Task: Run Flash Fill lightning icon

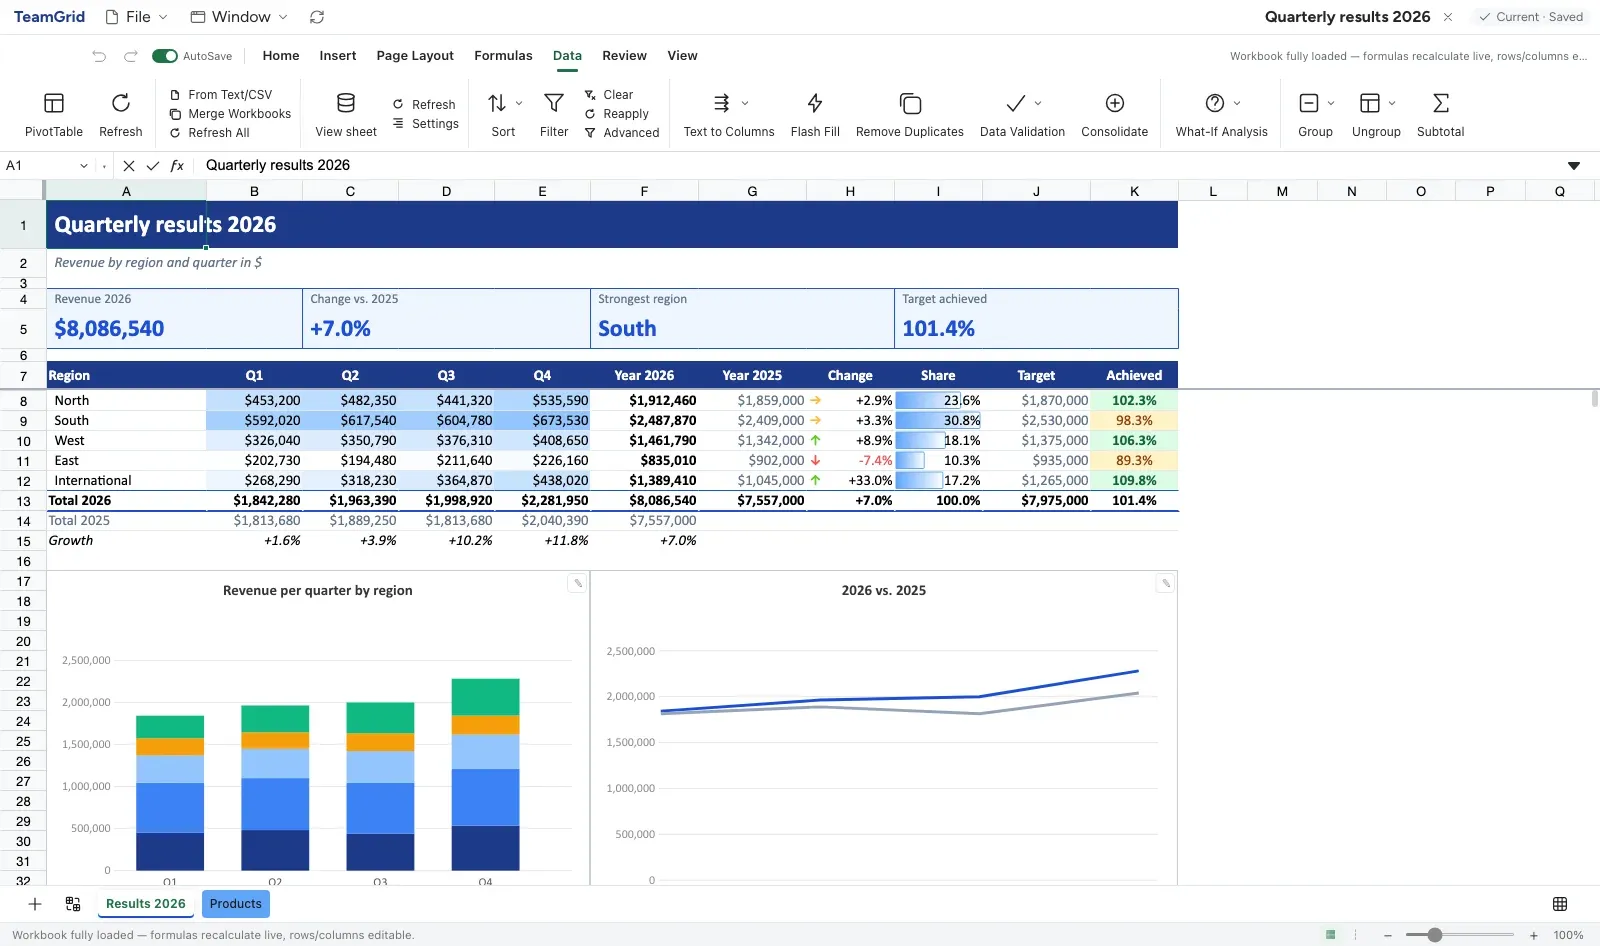Action: point(815,103)
